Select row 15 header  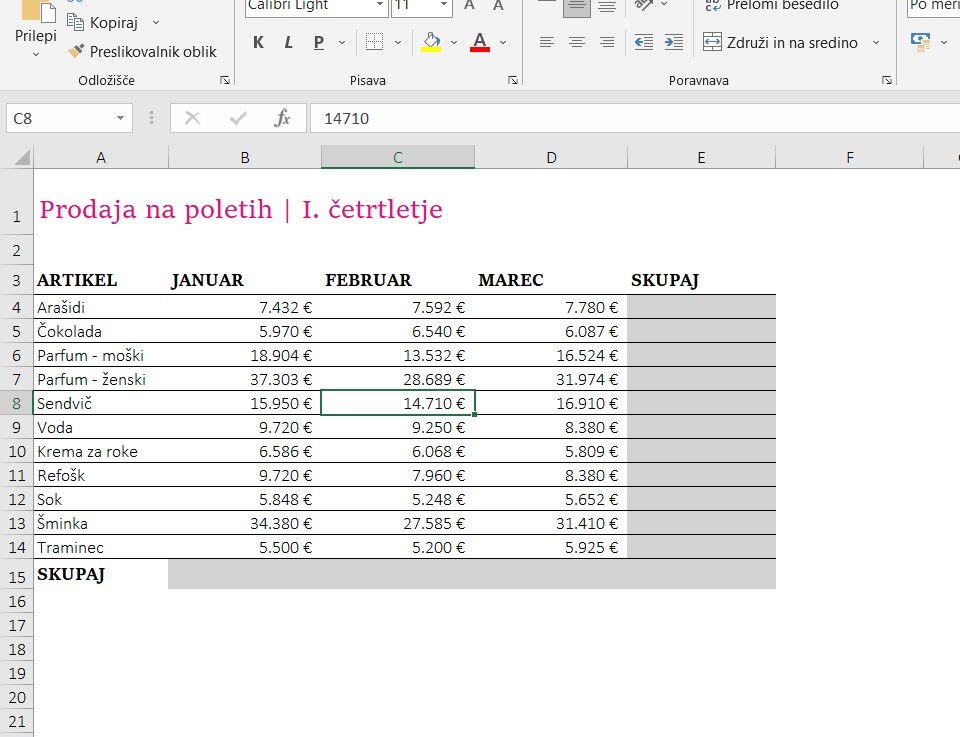tap(17, 577)
